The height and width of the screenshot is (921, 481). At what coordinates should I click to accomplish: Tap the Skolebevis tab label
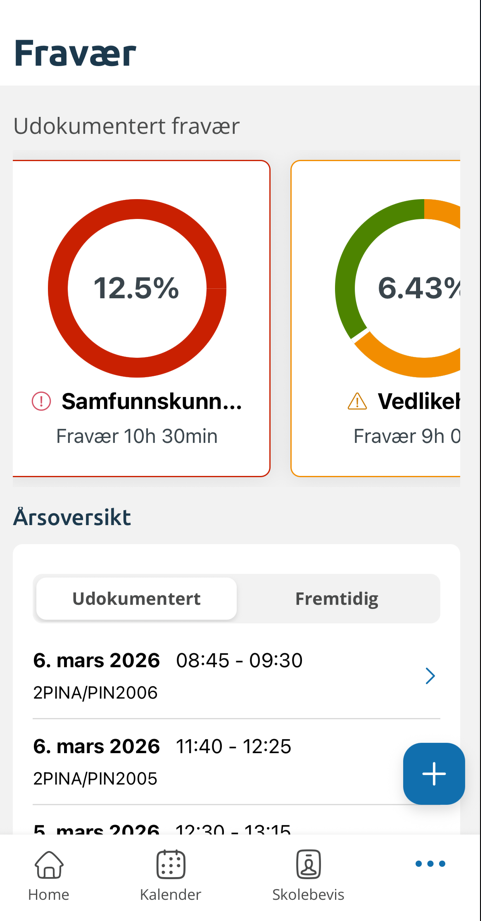[x=308, y=895]
